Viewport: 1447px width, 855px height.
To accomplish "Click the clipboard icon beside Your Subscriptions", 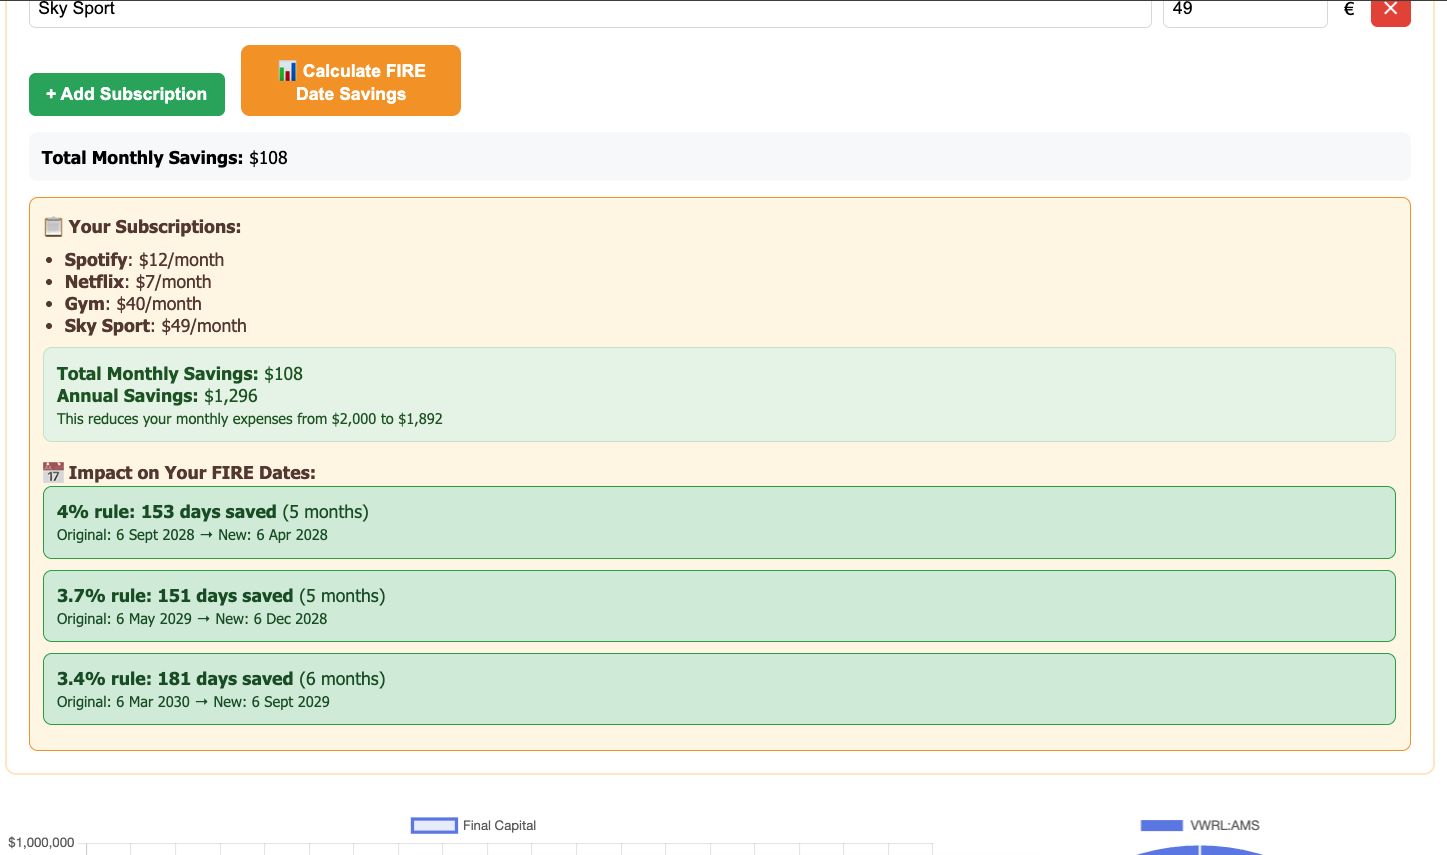I will click(54, 227).
